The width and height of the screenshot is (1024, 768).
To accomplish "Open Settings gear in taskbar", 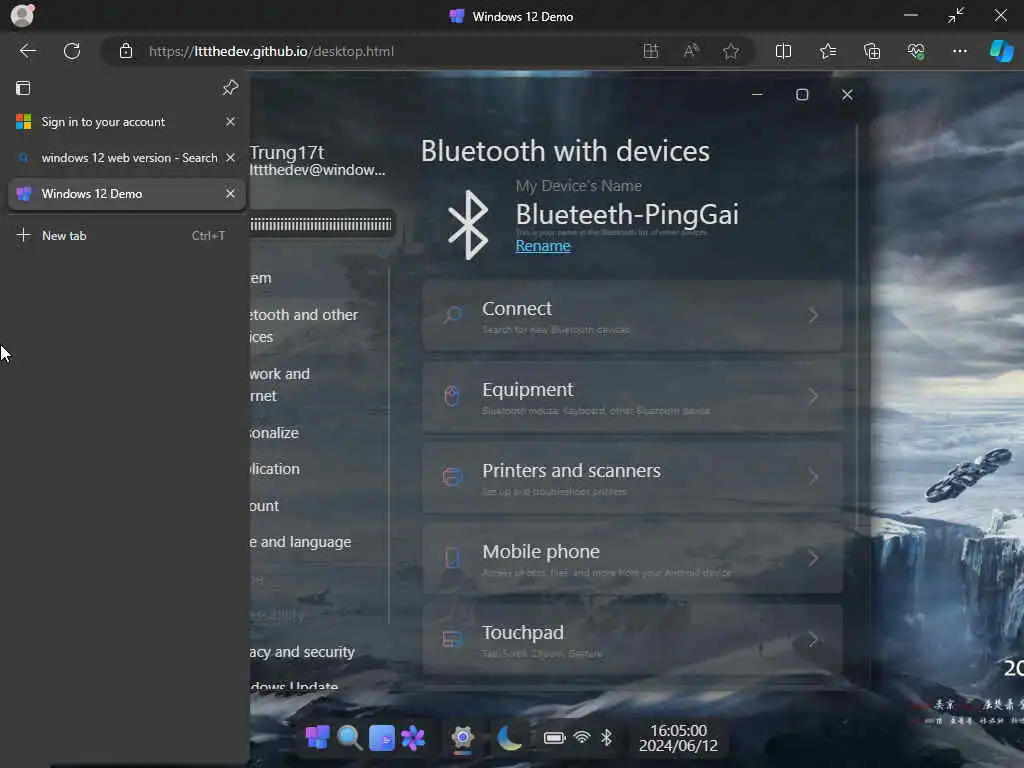I will click(462, 738).
